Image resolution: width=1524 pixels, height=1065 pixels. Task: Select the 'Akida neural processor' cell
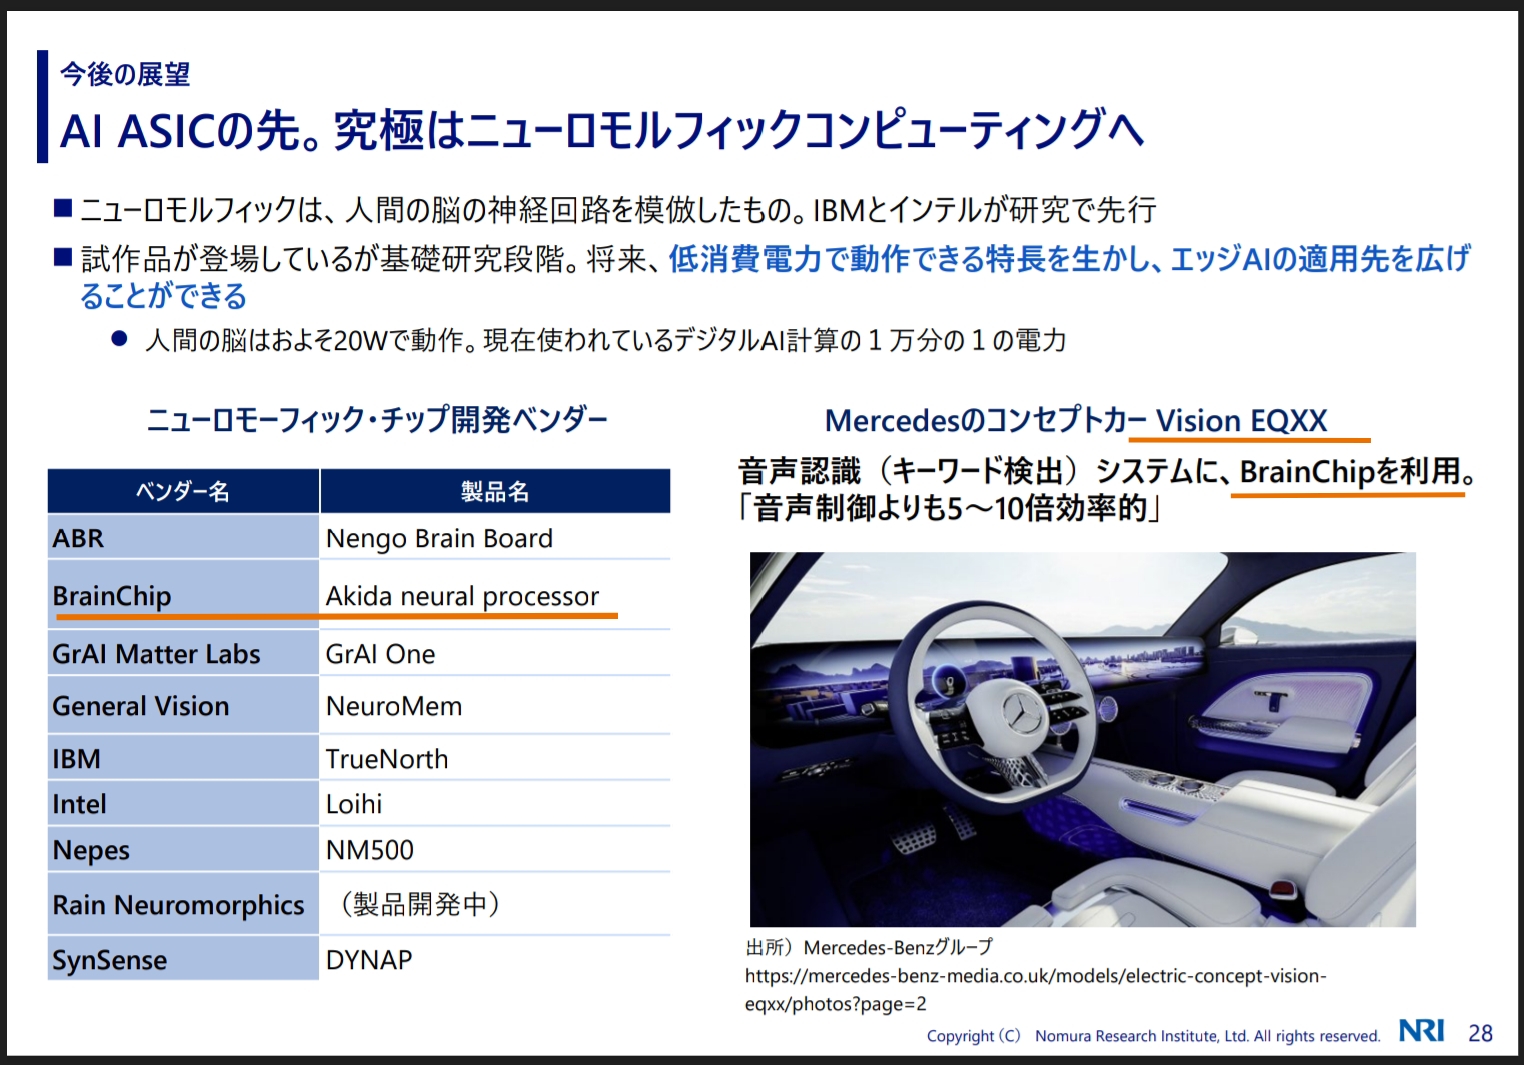(x=495, y=595)
